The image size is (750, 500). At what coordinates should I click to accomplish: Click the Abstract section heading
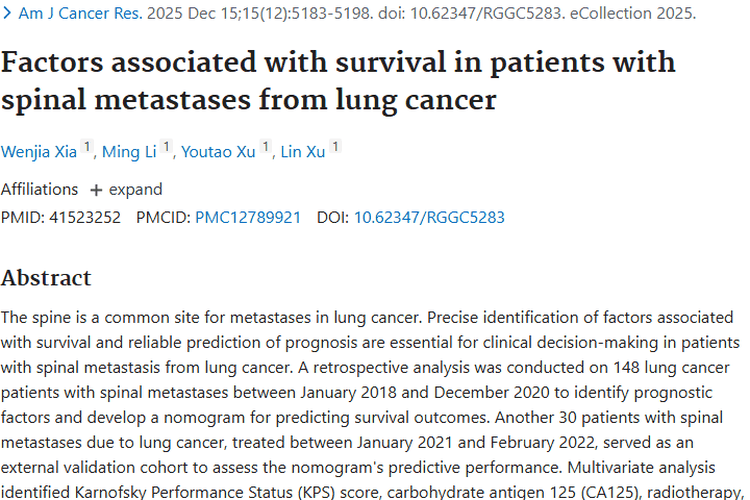tap(46, 278)
